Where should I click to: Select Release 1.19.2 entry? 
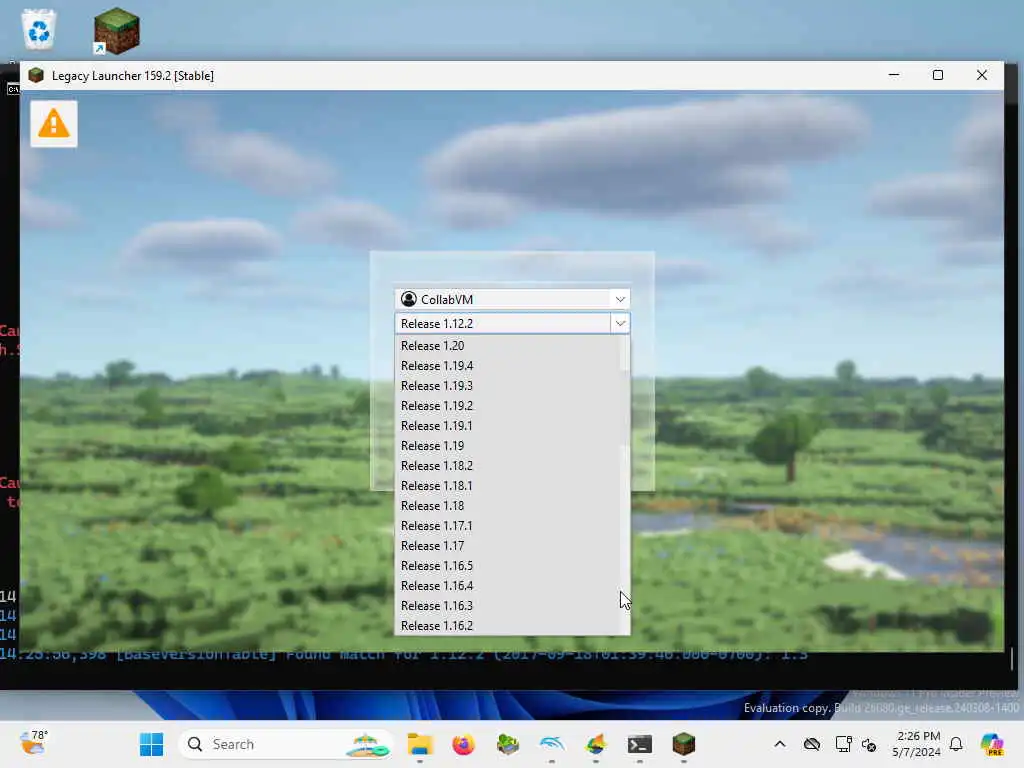point(507,406)
